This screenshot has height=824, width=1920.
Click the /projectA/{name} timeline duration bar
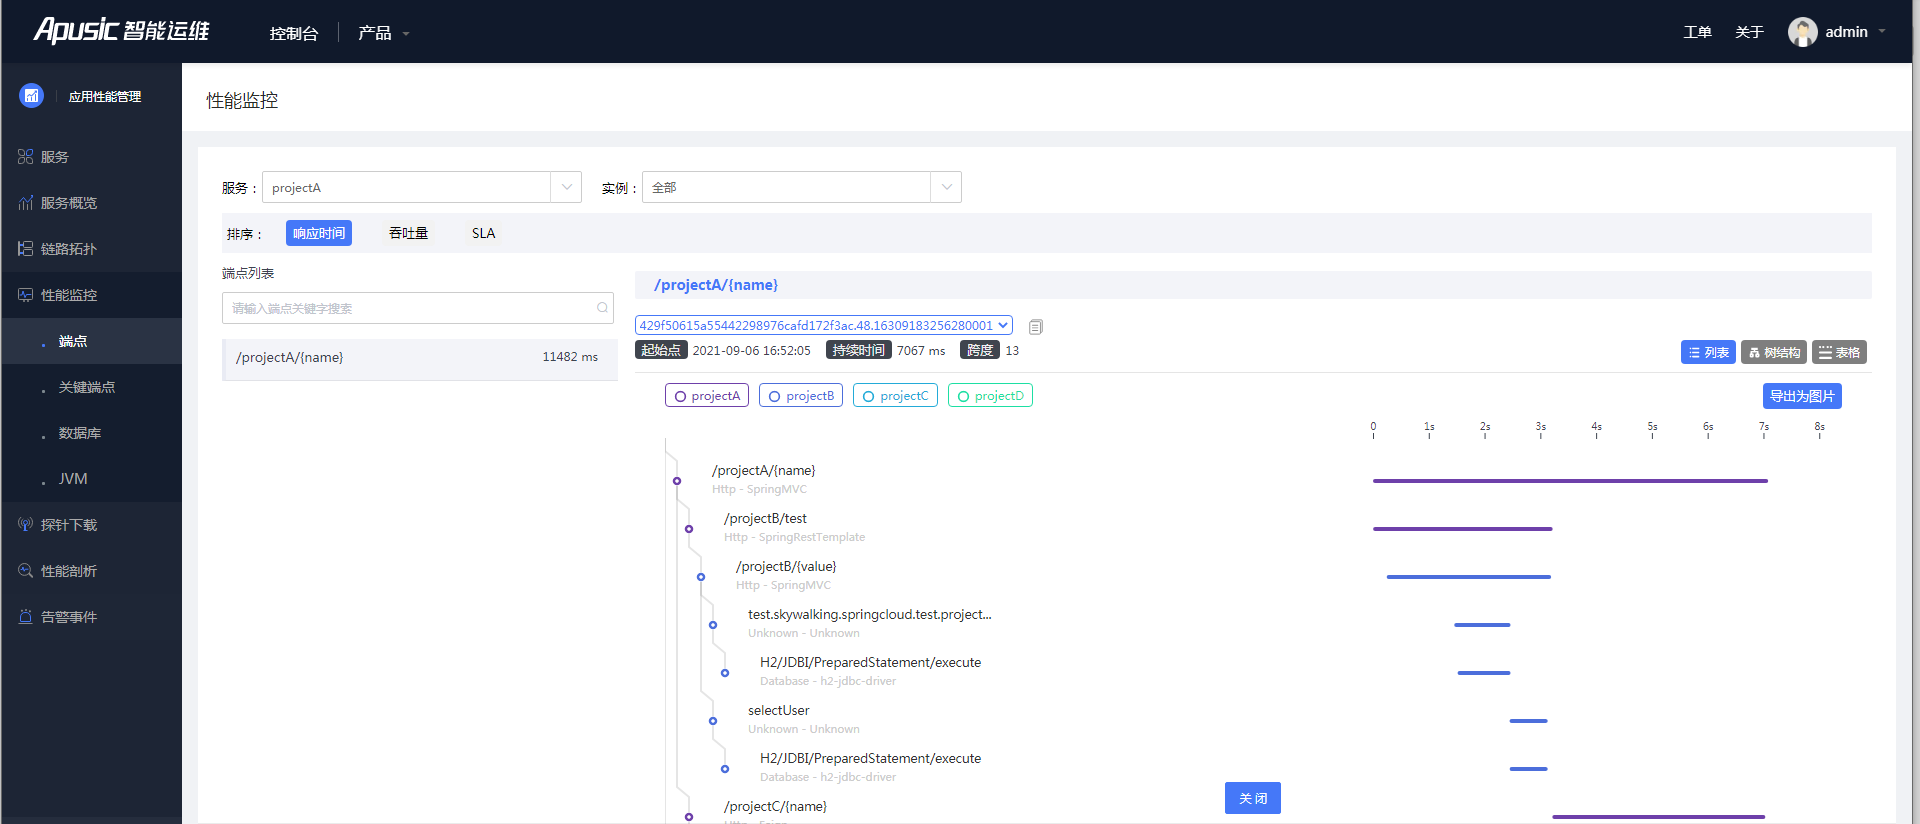tap(1570, 481)
